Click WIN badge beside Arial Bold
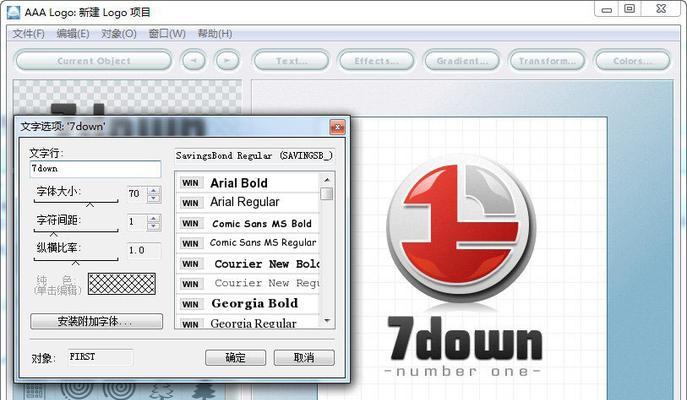The width and height of the screenshot is (687, 400). (191, 183)
